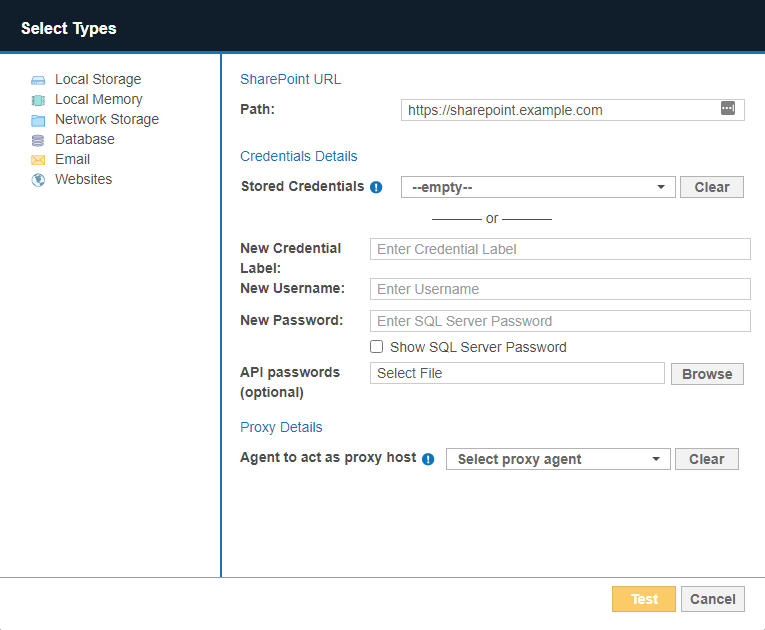
Task: Click the Local Storage drive icon
Action: [x=38, y=80]
